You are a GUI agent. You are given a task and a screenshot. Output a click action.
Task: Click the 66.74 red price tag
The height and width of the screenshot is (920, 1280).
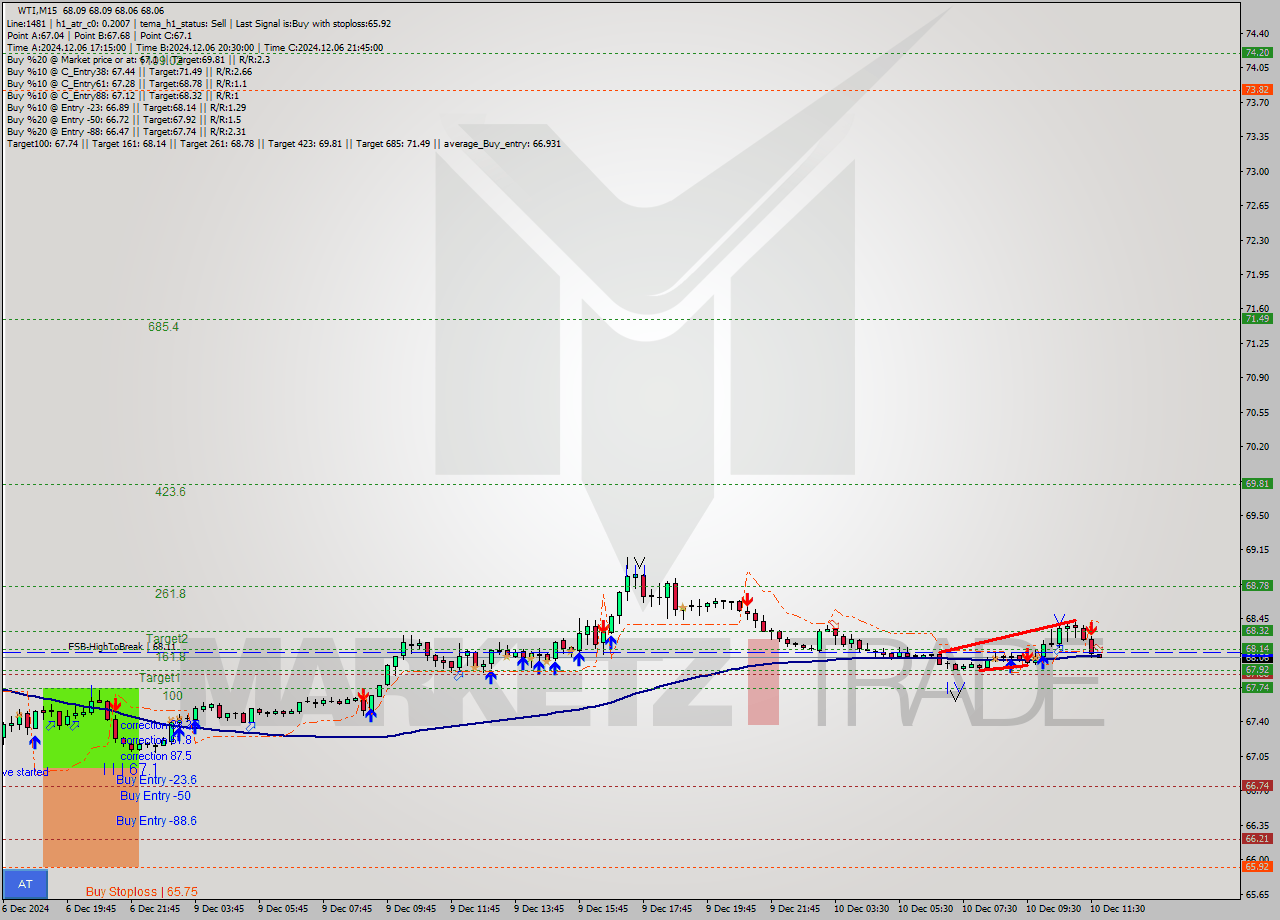pyautogui.click(x=1257, y=786)
